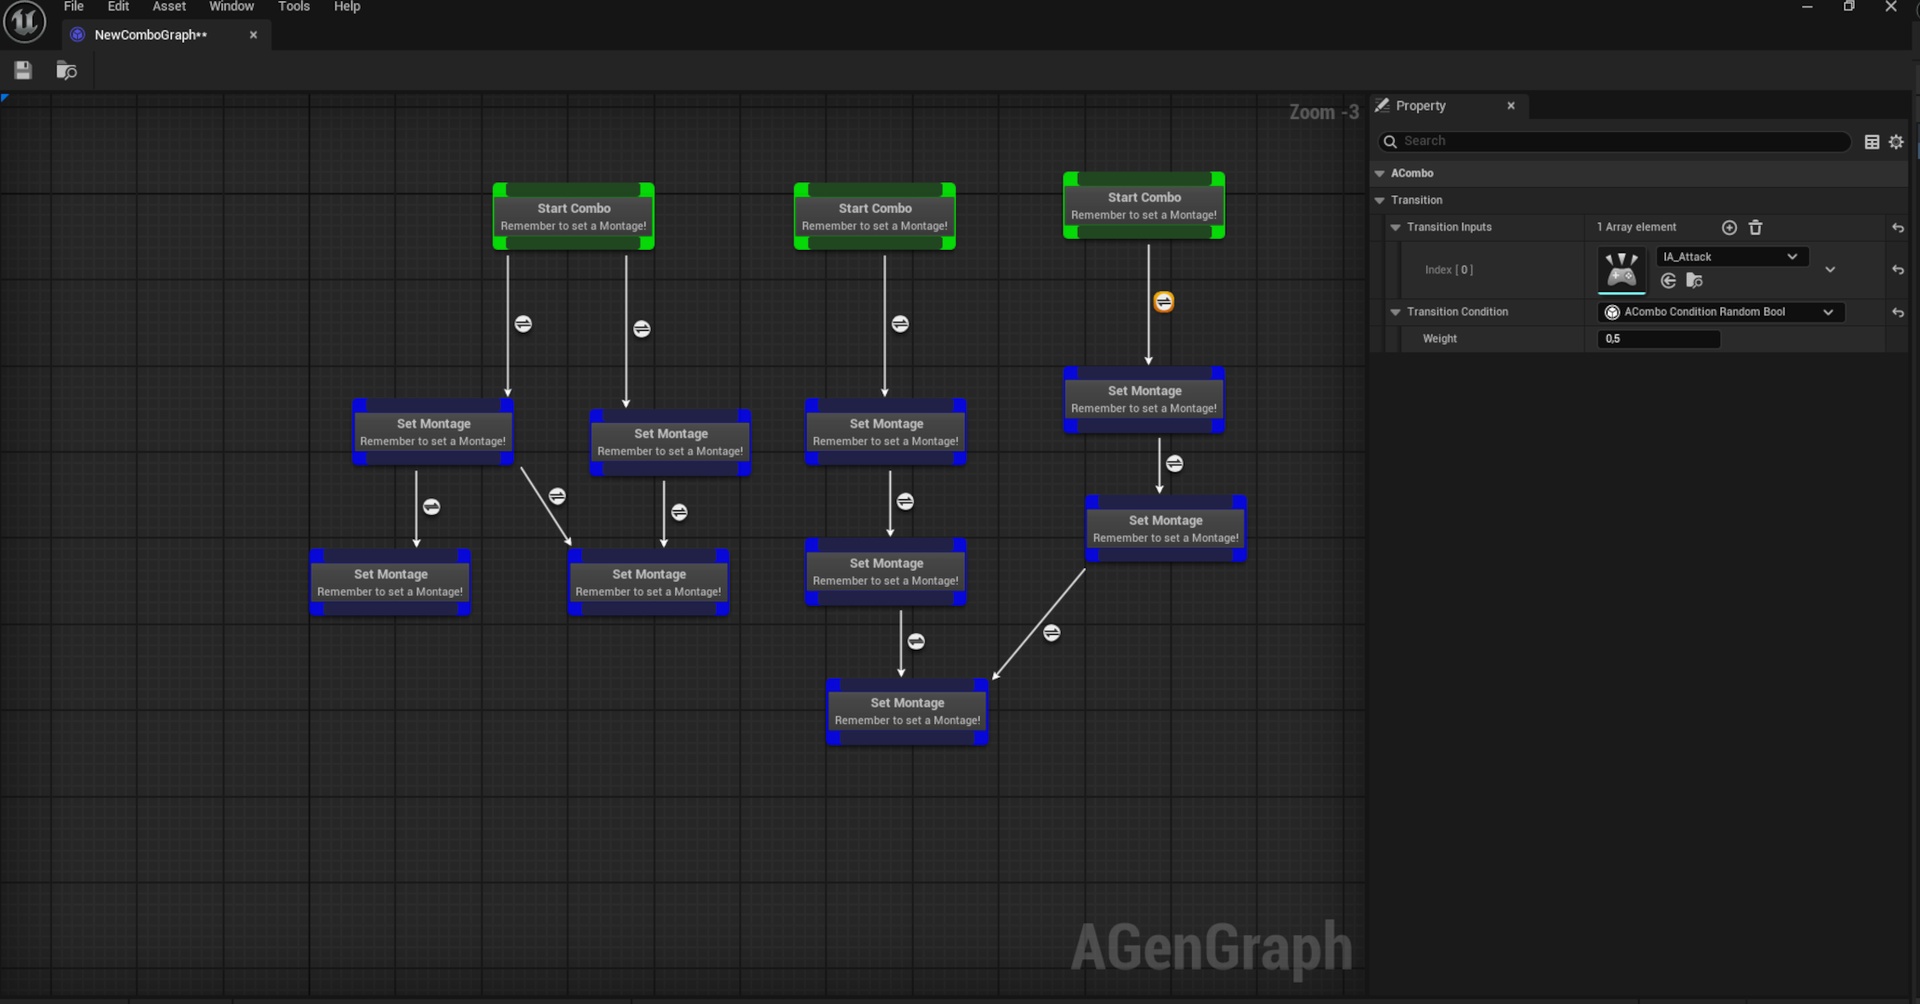
Task: Open the Tools menu
Action: pyautogui.click(x=294, y=6)
